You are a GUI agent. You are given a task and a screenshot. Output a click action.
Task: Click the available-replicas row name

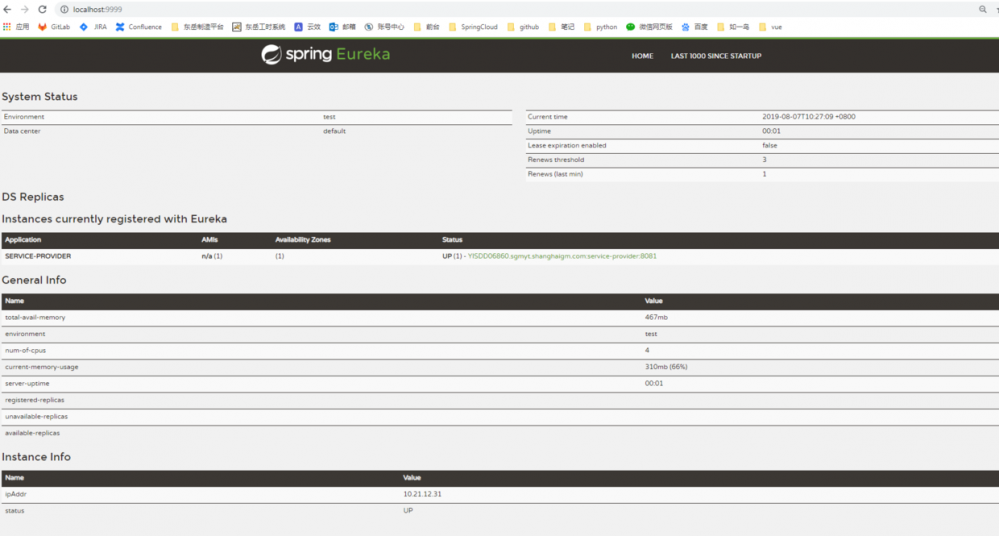click(32, 433)
